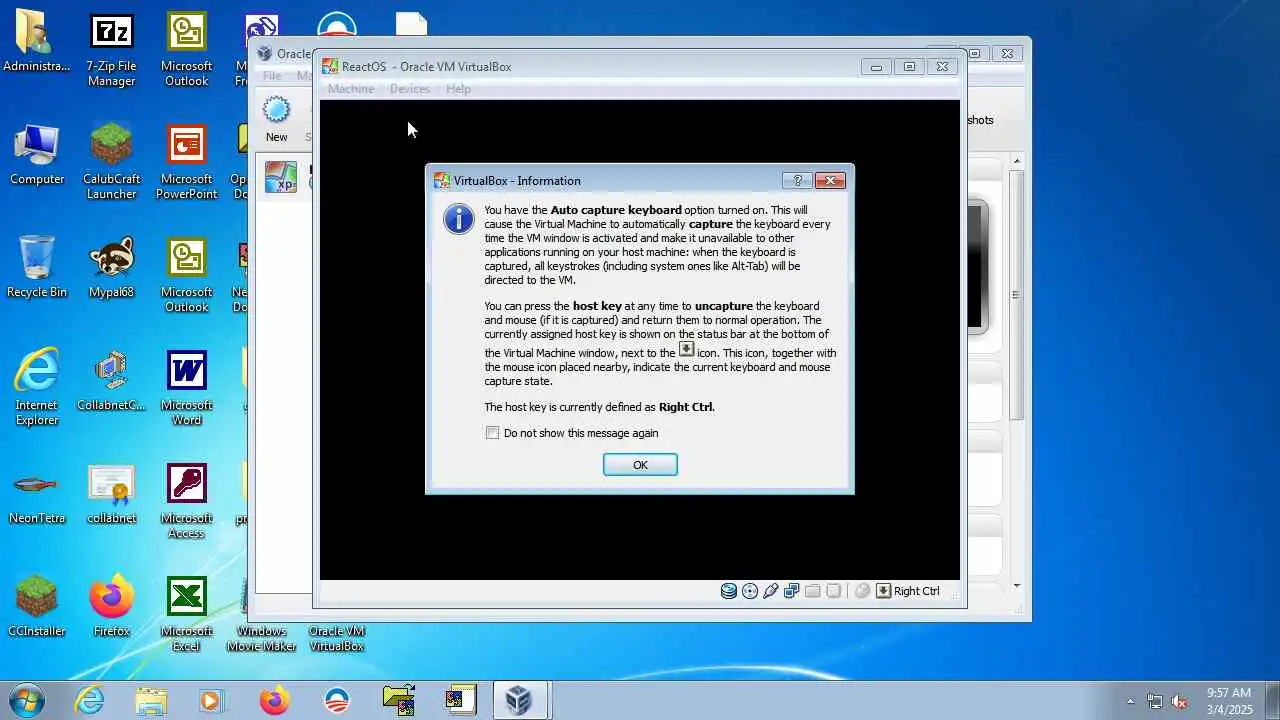Image resolution: width=1280 pixels, height=720 pixels.
Task: Select the Recycle Bin desktop icon
Action: pyautogui.click(x=37, y=268)
